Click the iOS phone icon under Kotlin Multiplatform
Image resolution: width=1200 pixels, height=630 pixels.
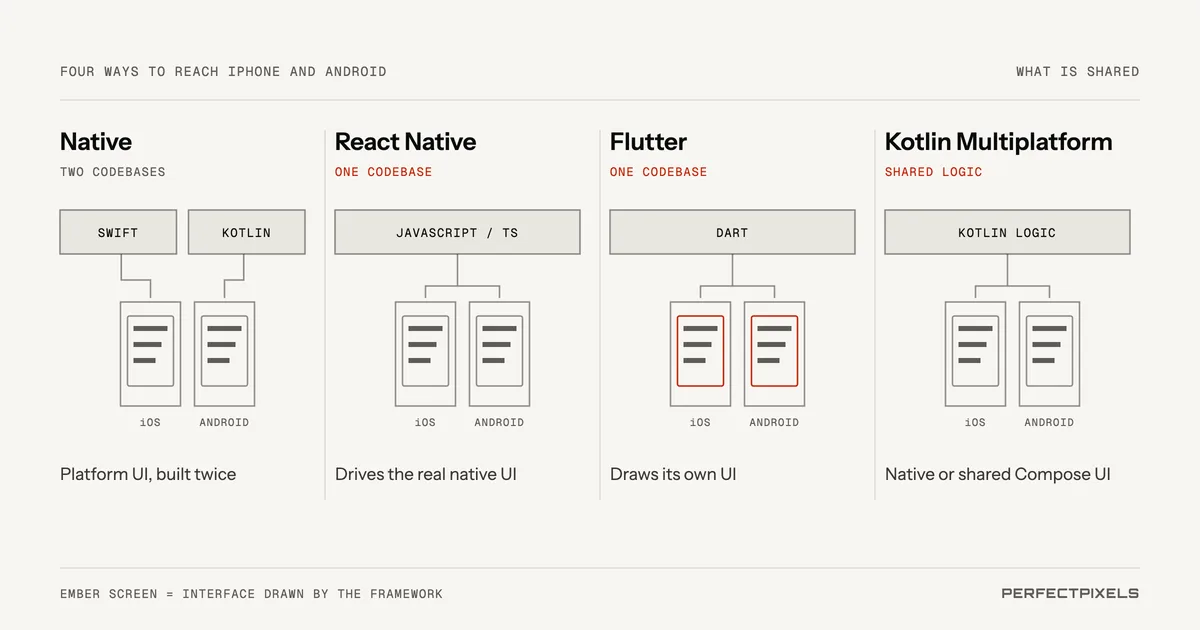point(975,354)
